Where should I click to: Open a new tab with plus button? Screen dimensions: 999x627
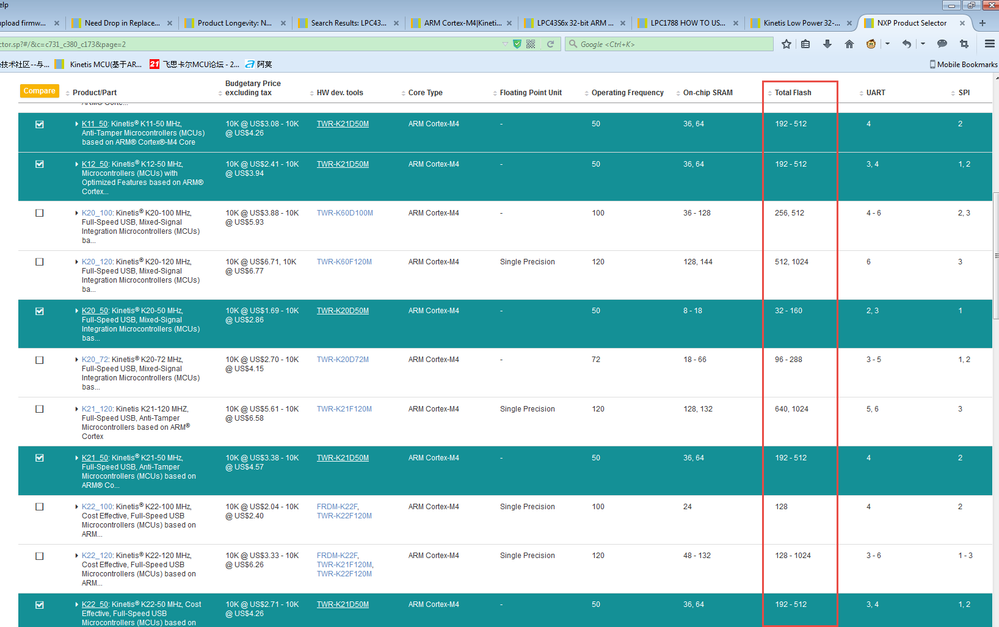982,23
